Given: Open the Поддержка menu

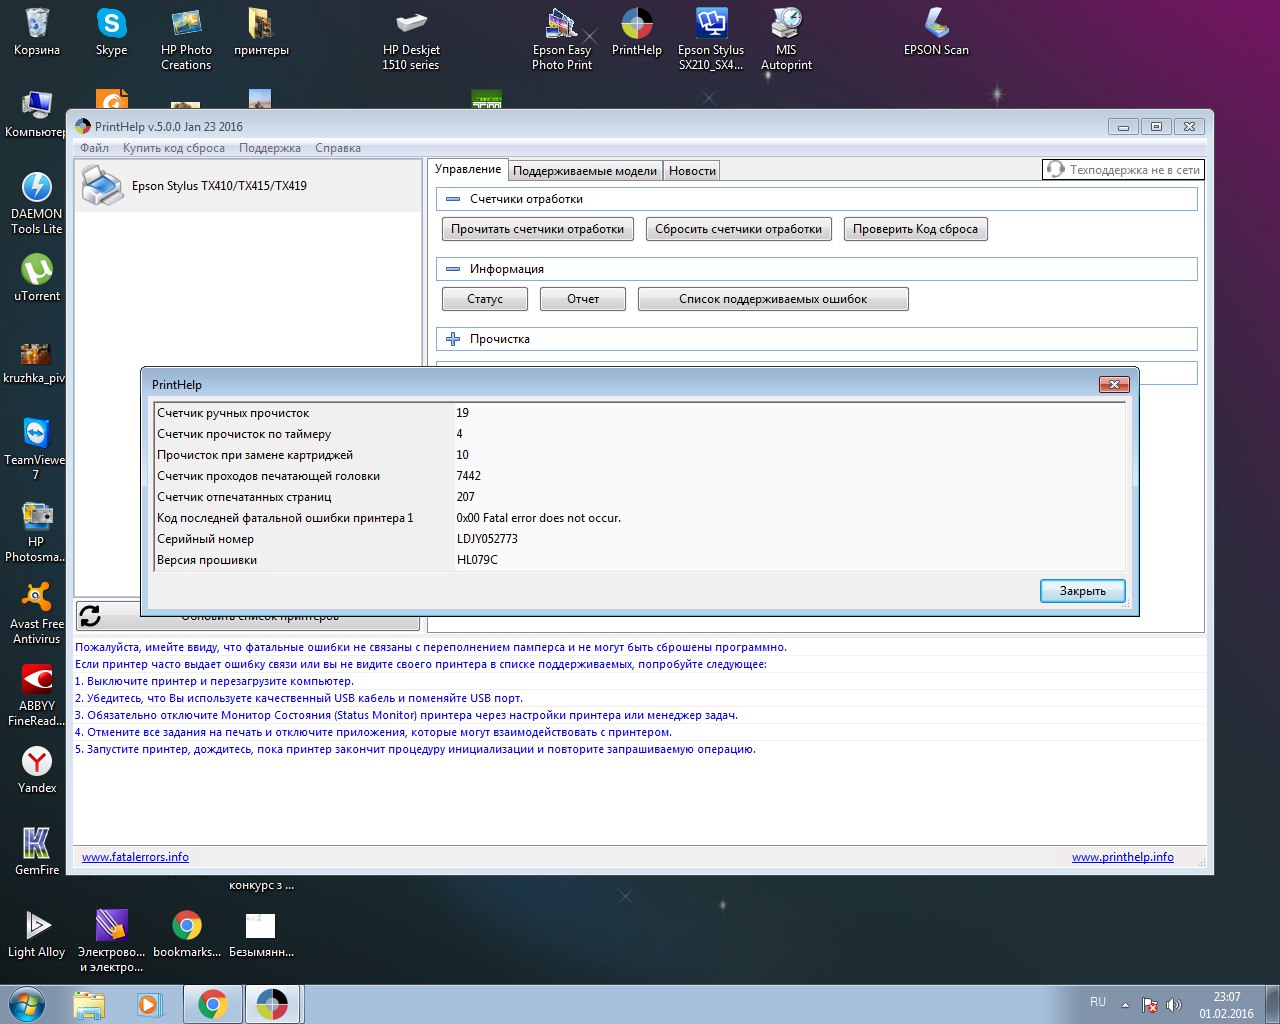Looking at the screenshot, I should tap(270, 148).
